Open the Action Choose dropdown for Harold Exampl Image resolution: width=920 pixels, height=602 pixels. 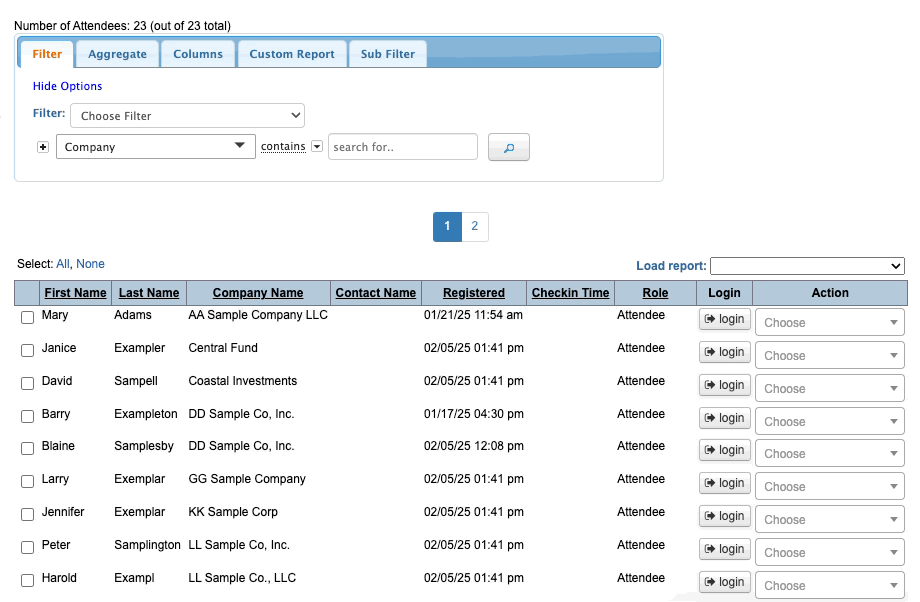(x=830, y=584)
